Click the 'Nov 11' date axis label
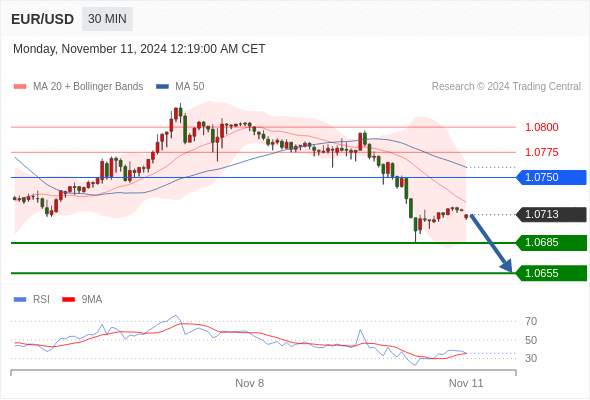This screenshot has width=590, height=400. 466,383
